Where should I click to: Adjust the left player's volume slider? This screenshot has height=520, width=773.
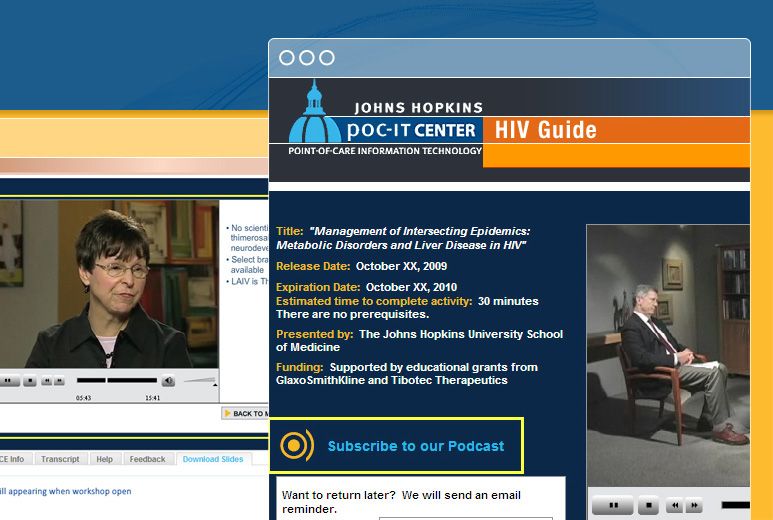(200, 380)
